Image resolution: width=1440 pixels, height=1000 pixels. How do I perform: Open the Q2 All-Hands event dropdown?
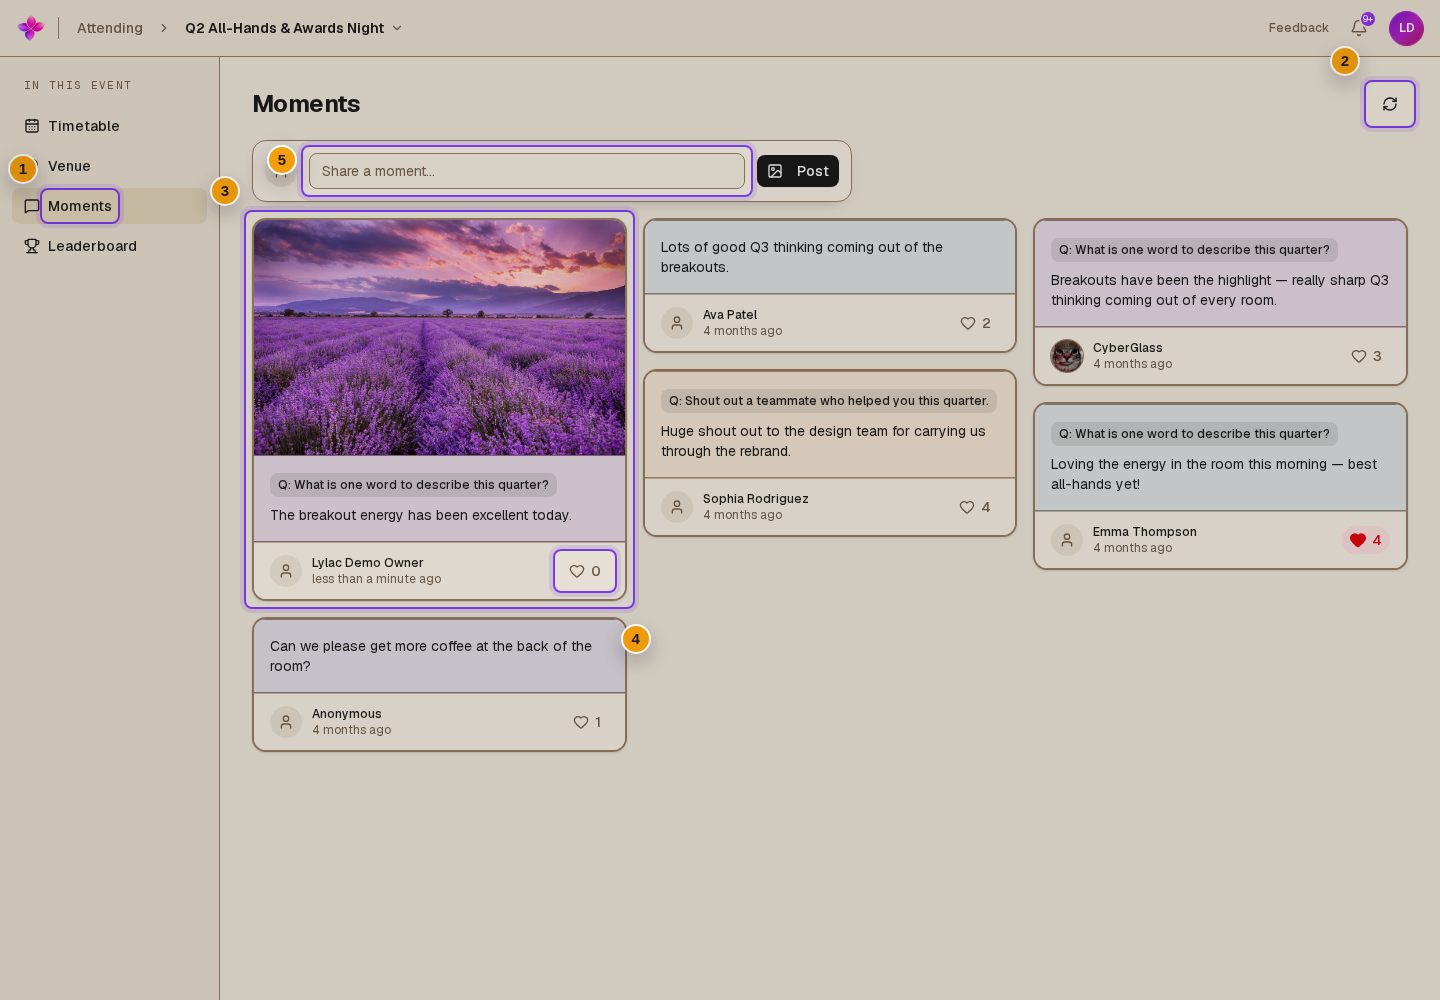pyautogui.click(x=294, y=28)
